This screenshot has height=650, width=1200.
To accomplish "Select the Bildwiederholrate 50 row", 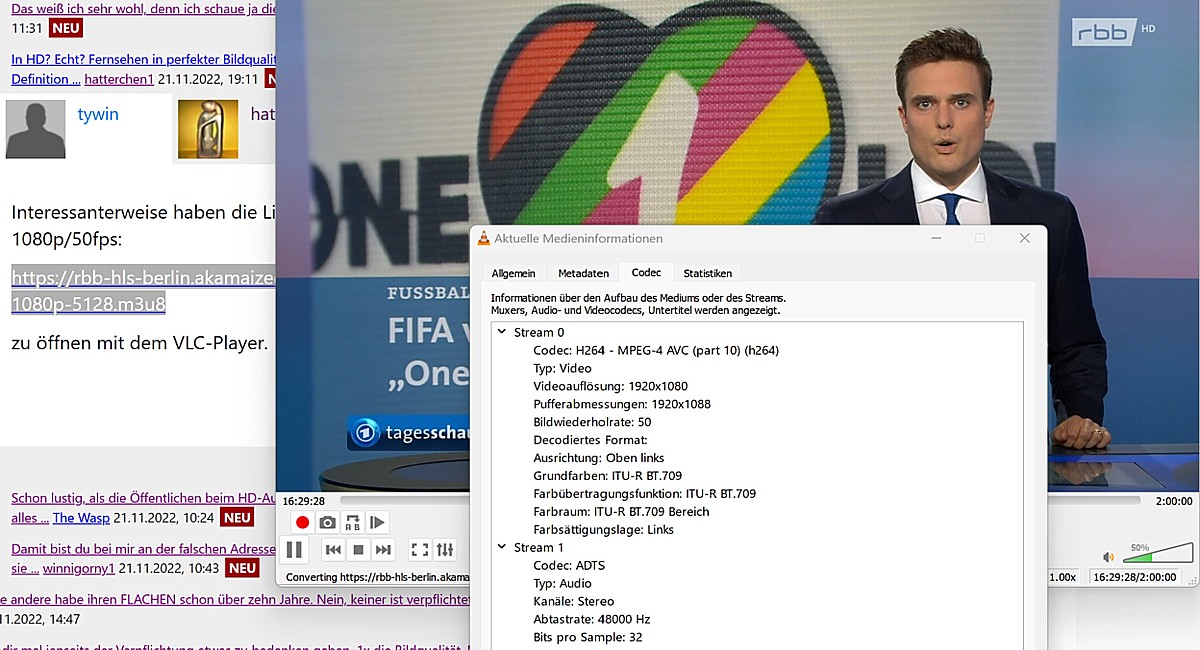I will (x=592, y=422).
